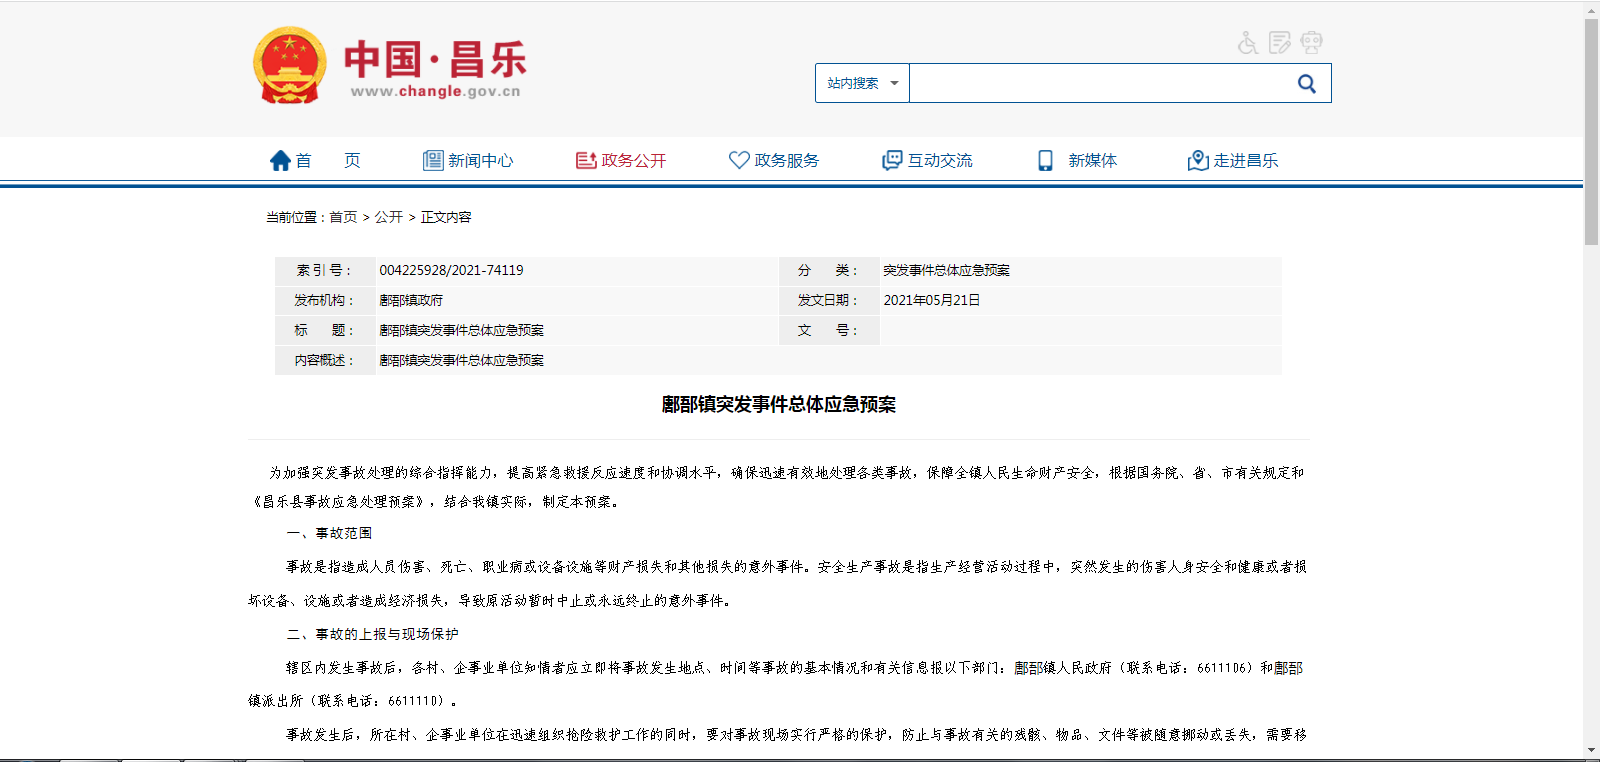
Task: Click the magnifying glass search icon
Action: coord(1306,84)
